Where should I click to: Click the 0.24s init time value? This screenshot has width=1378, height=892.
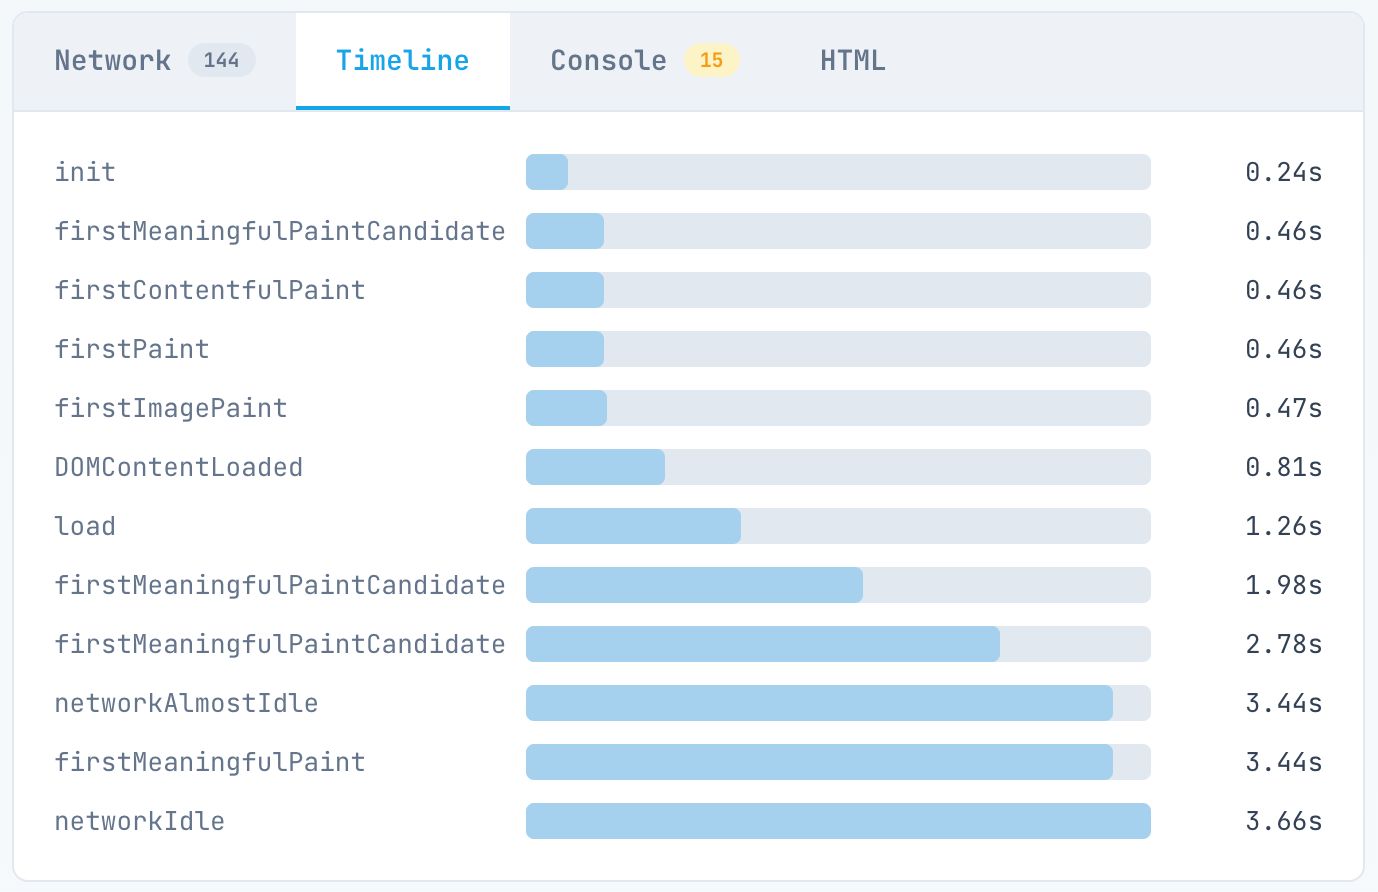click(x=1283, y=172)
